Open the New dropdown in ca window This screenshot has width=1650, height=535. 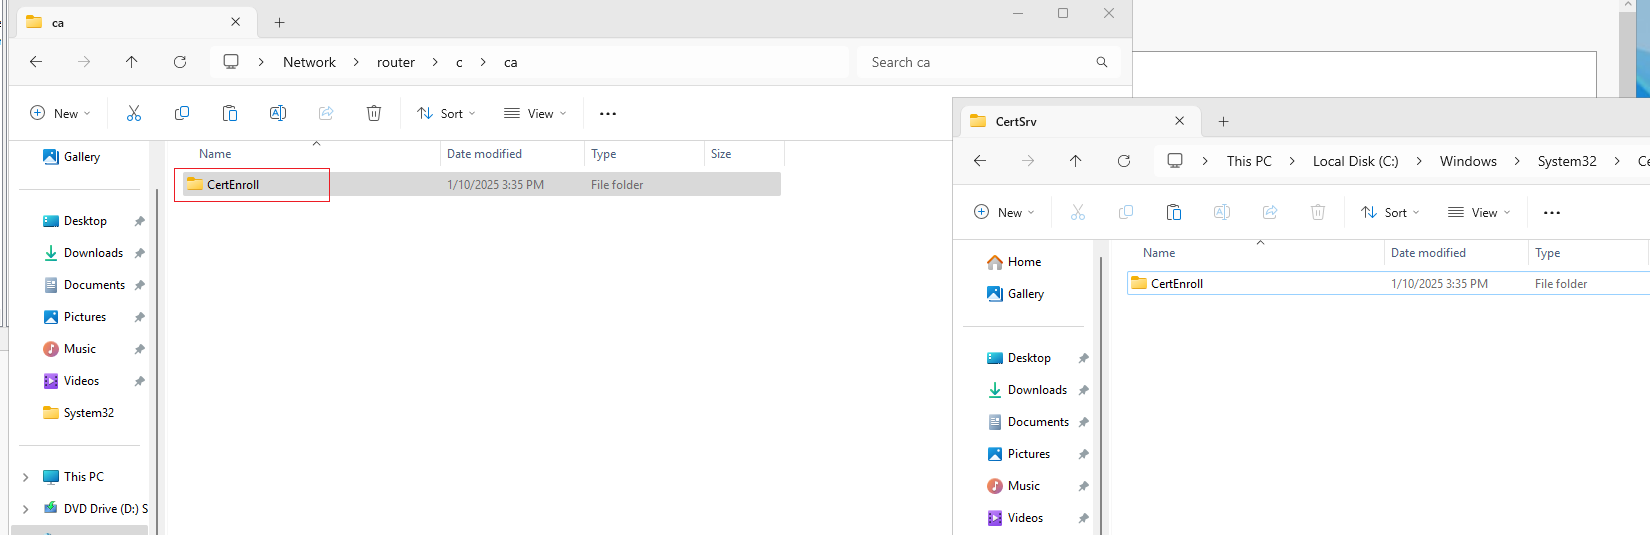(60, 113)
